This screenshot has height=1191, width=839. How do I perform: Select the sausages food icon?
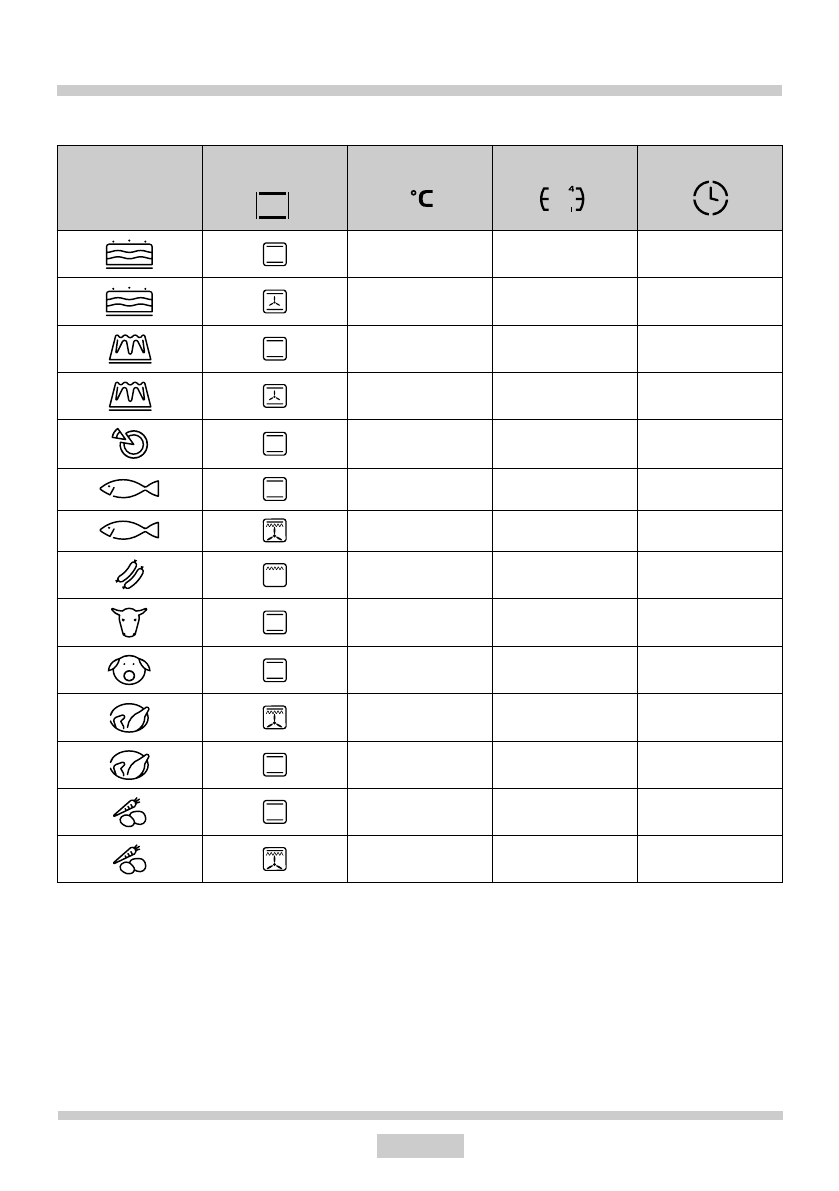129,575
